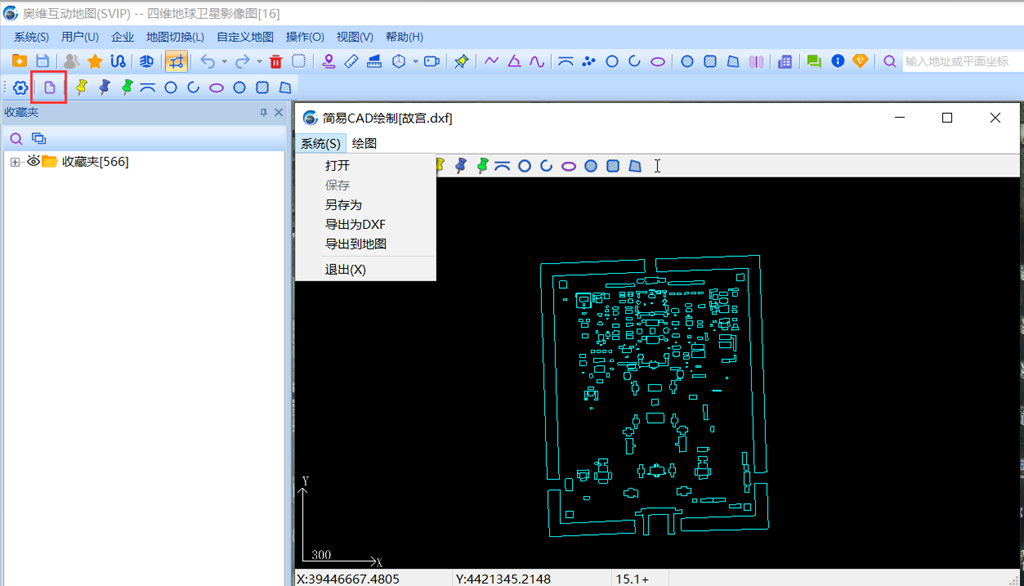Click the orange diamond VIP icon

(860, 61)
